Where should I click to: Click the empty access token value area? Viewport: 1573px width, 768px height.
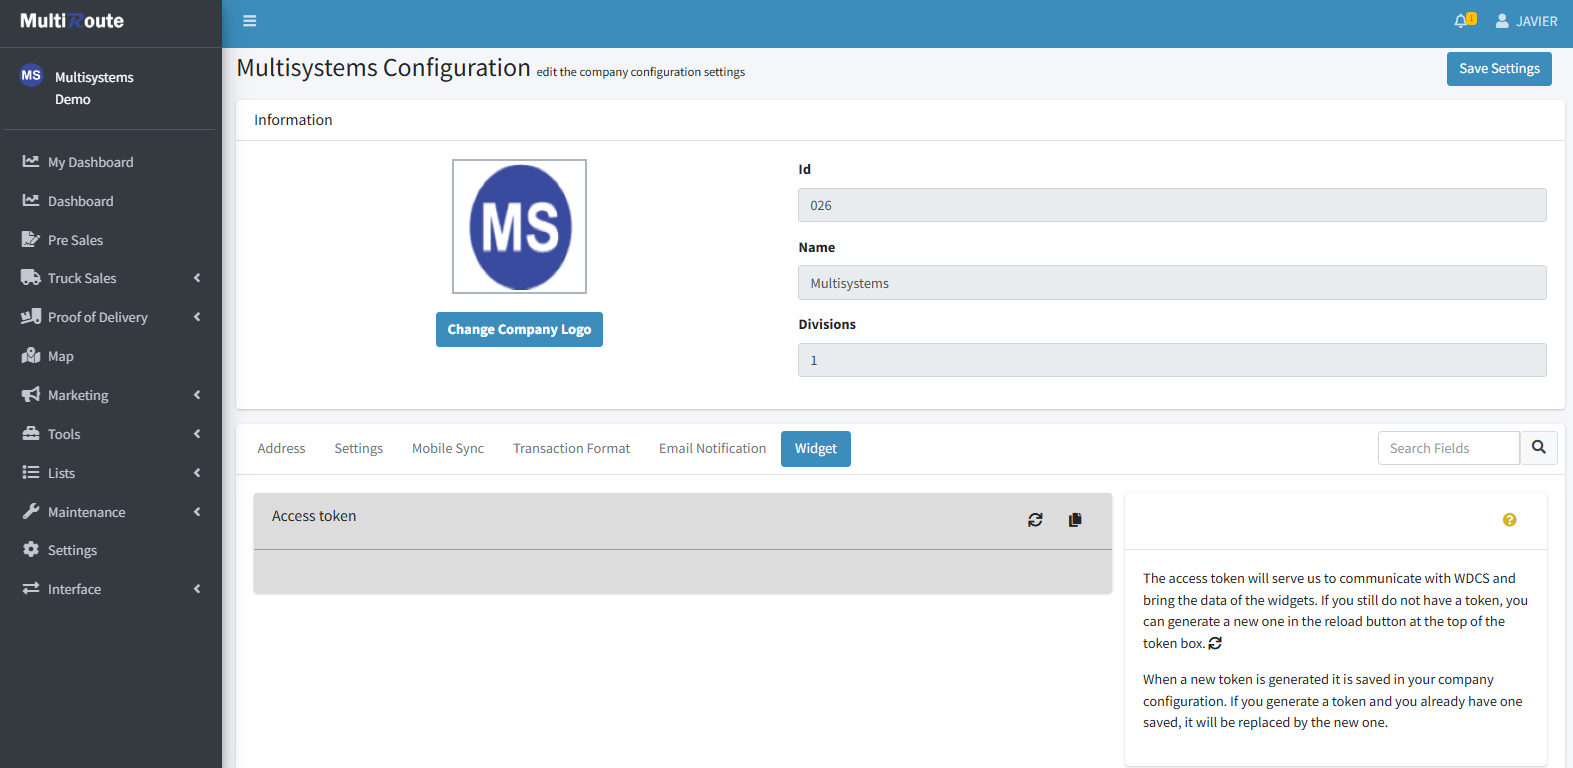(683, 572)
